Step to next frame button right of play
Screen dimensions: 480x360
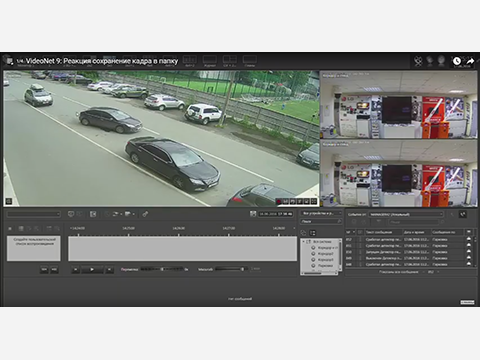click(109, 269)
